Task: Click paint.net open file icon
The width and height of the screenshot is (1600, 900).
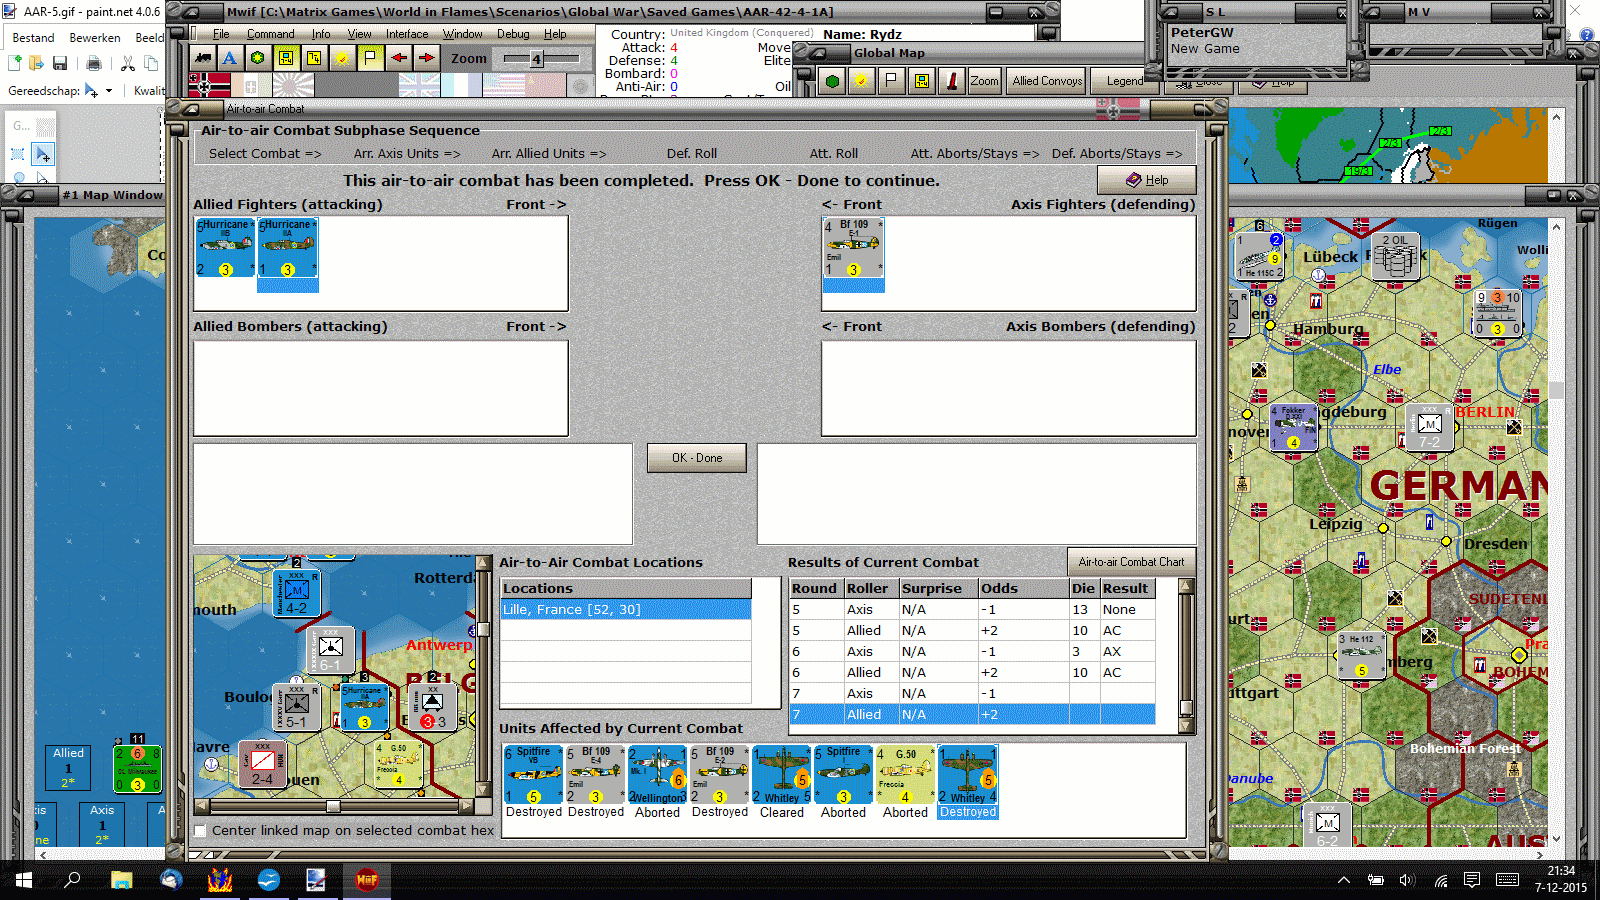Action: (x=36, y=64)
